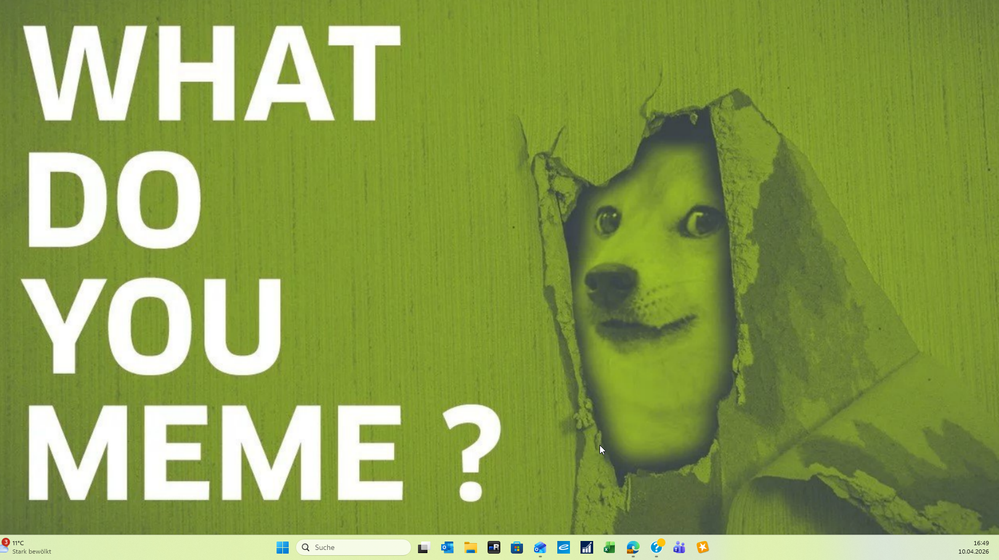Click the Suche search box
The height and width of the screenshot is (560, 999).
point(353,547)
